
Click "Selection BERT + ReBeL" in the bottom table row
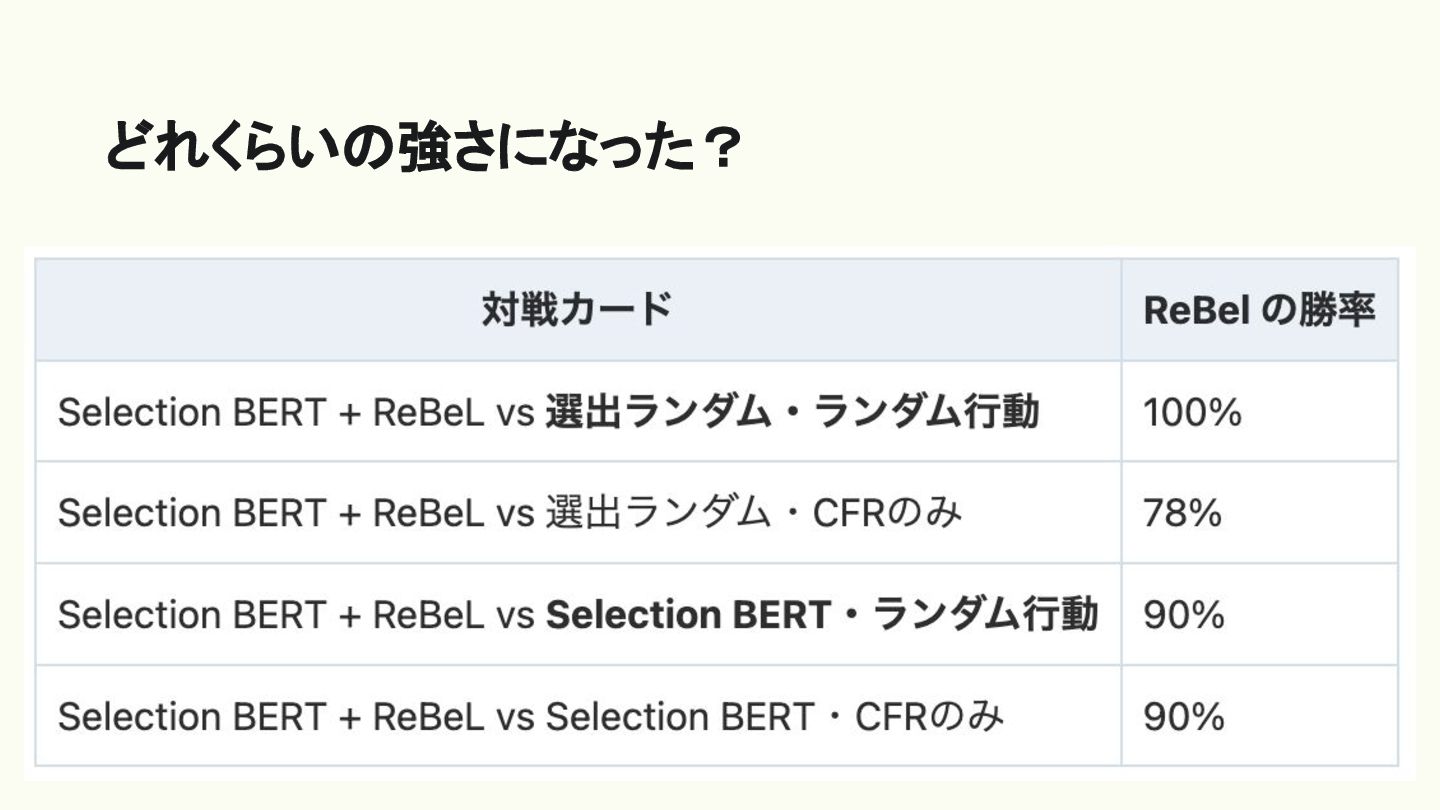click(x=270, y=716)
